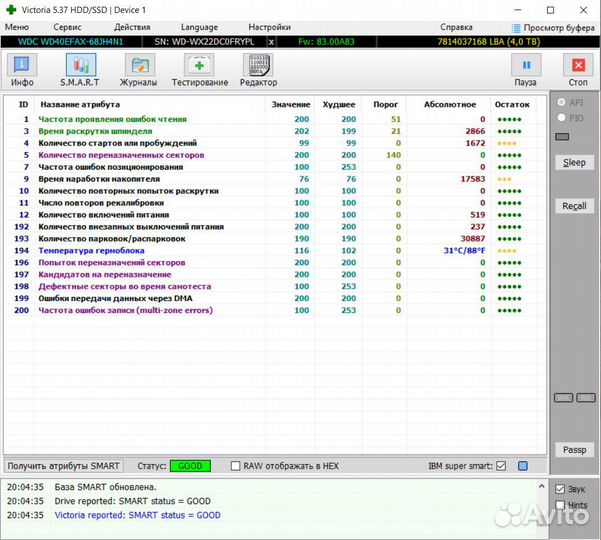Open the Language menu

(199, 27)
